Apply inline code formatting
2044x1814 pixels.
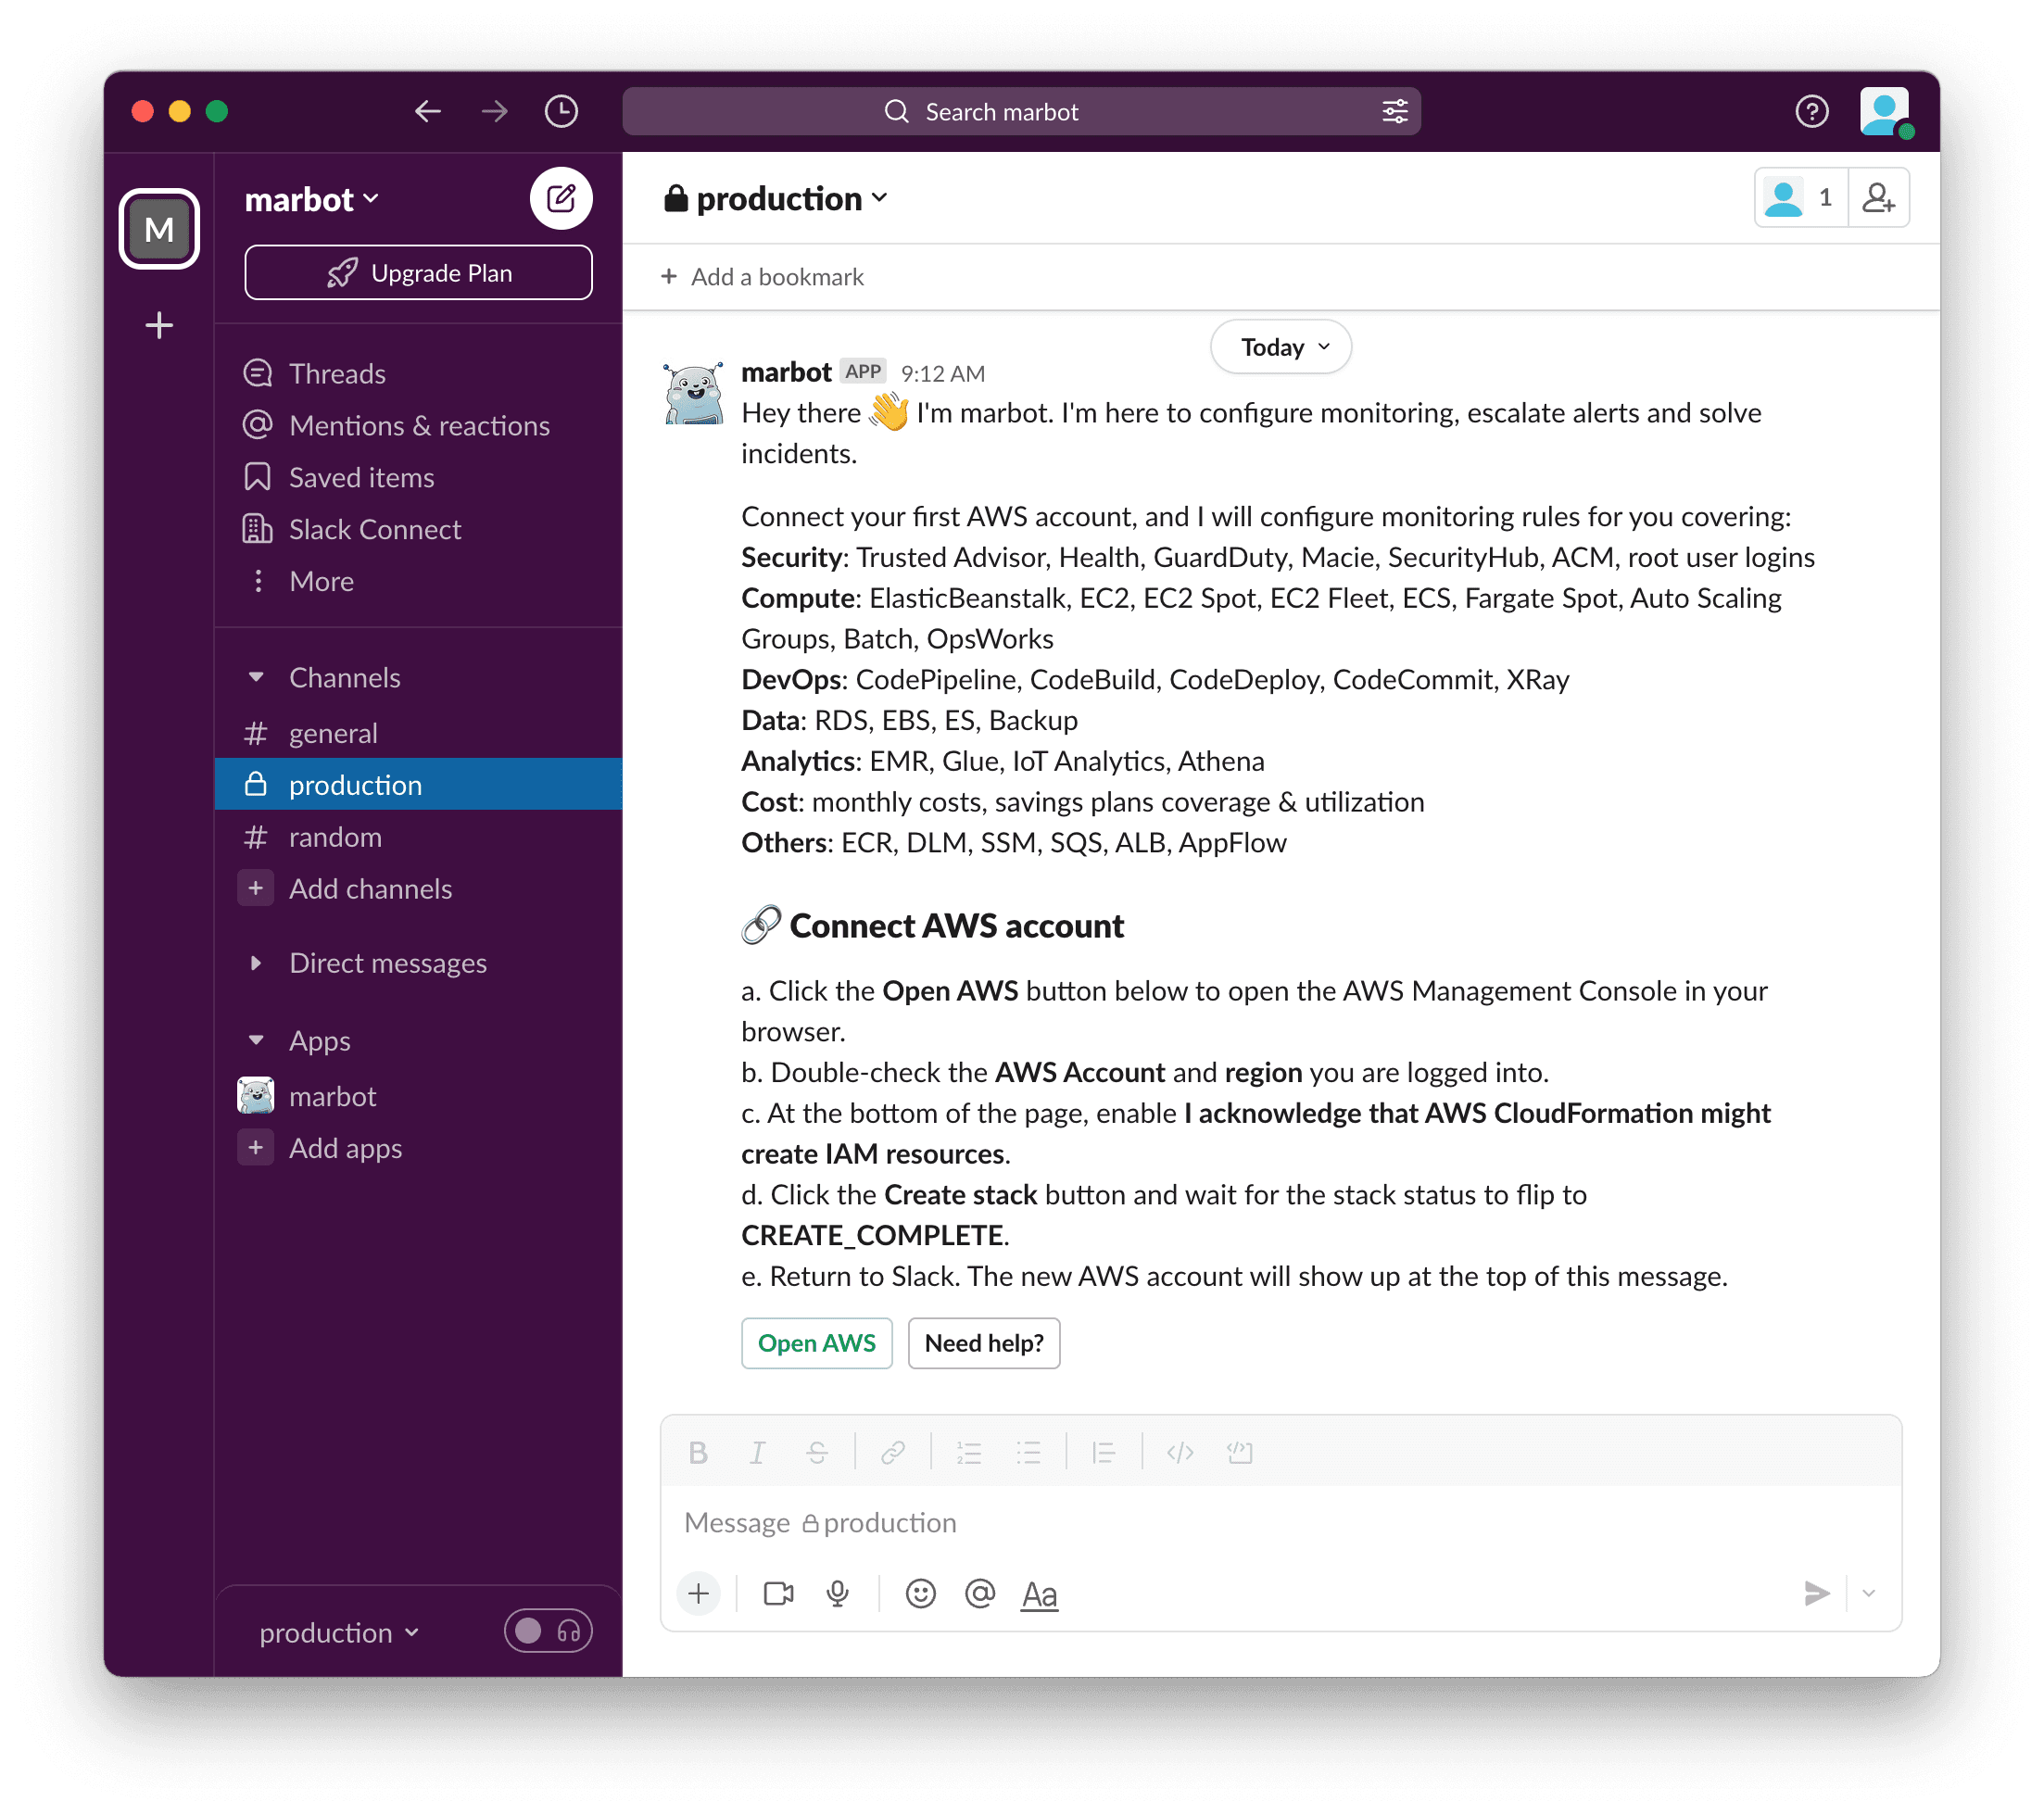1180,1452
